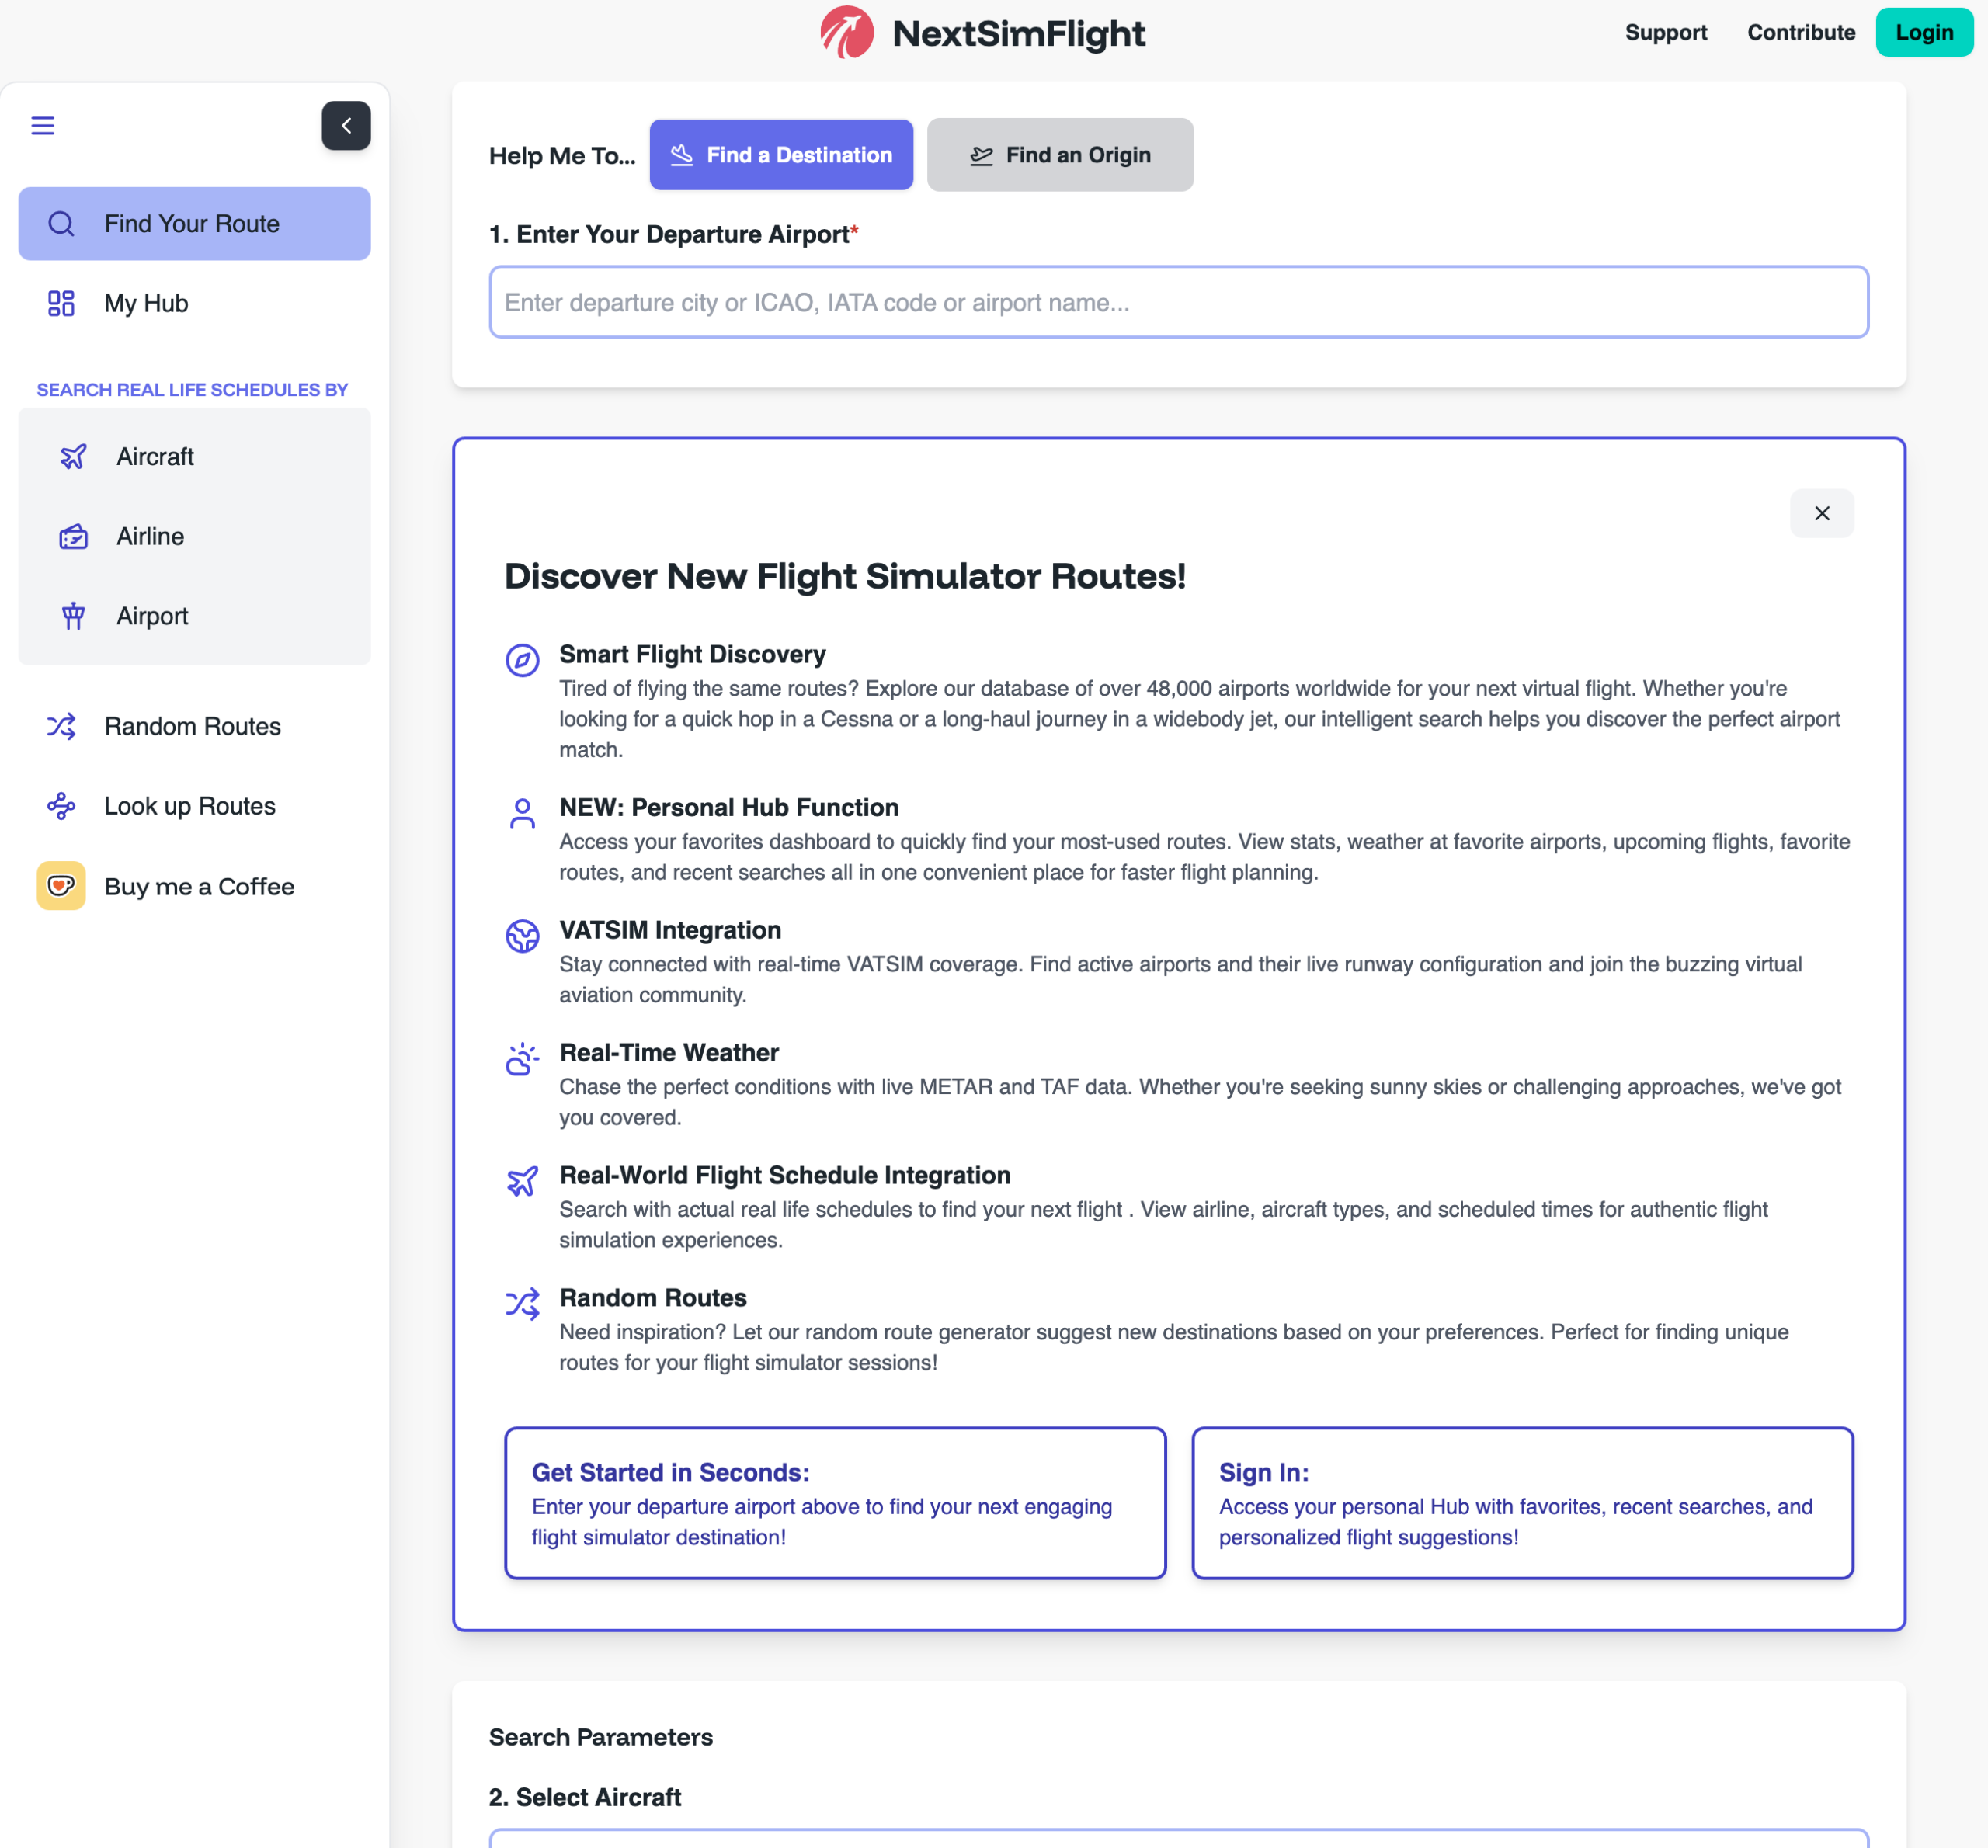The height and width of the screenshot is (1848, 1988).
Task: Click the departure airport input field
Action: click(x=1178, y=302)
